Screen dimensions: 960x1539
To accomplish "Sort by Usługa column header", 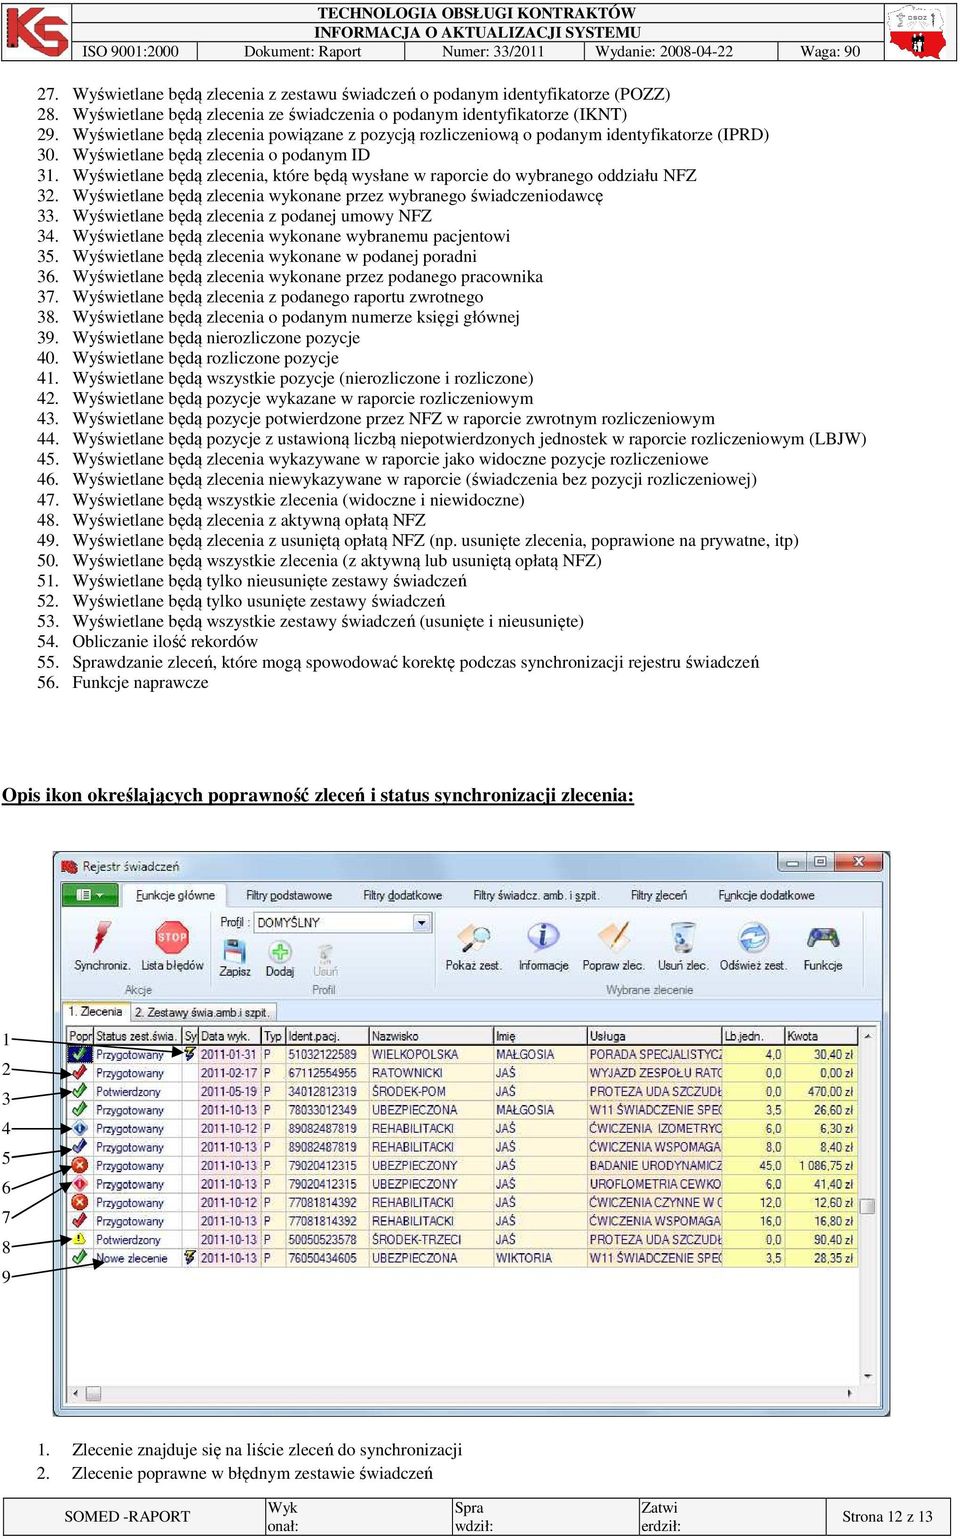I will click(x=654, y=1036).
